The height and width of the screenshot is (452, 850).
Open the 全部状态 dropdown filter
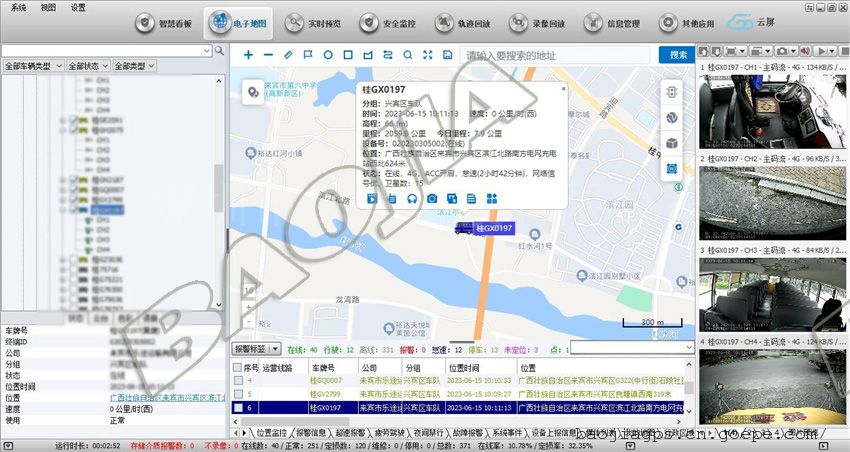[87, 66]
